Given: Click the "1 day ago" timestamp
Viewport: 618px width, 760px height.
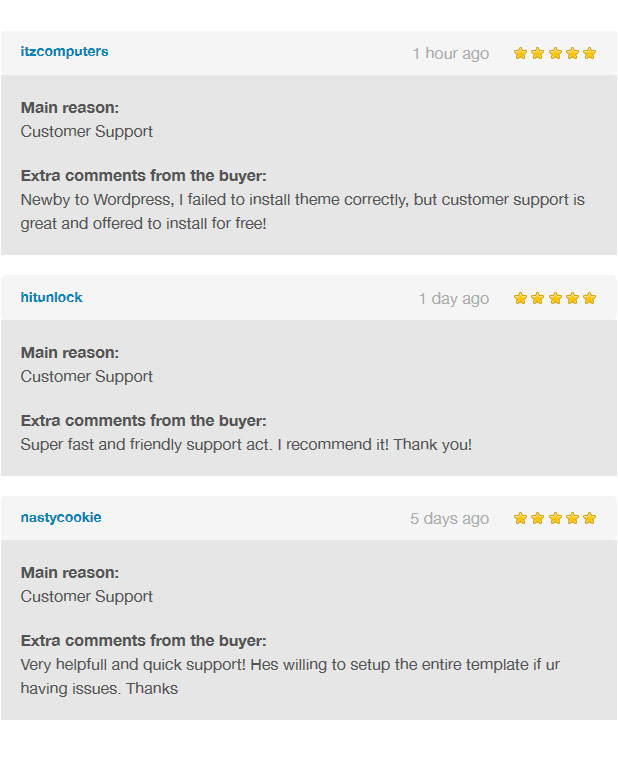Looking at the screenshot, I should (x=454, y=299).
